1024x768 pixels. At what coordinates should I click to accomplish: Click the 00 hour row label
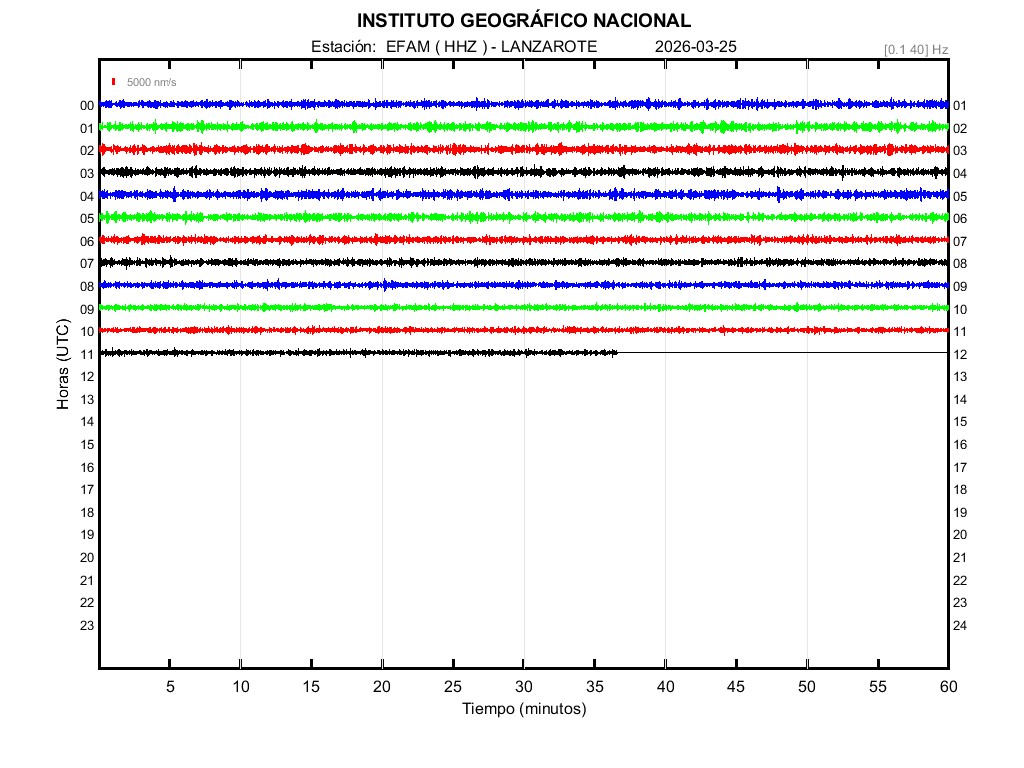pyautogui.click(x=87, y=106)
